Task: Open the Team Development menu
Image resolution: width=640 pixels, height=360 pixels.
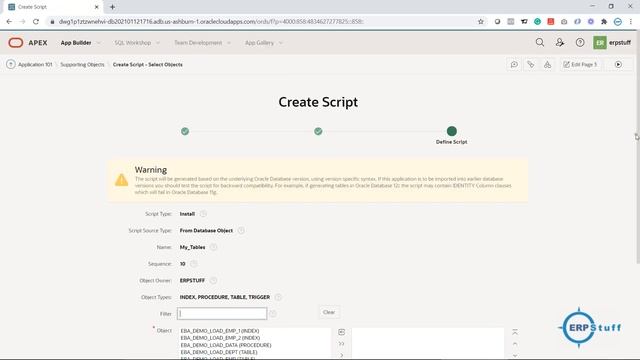Action: (x=198, y=42)
